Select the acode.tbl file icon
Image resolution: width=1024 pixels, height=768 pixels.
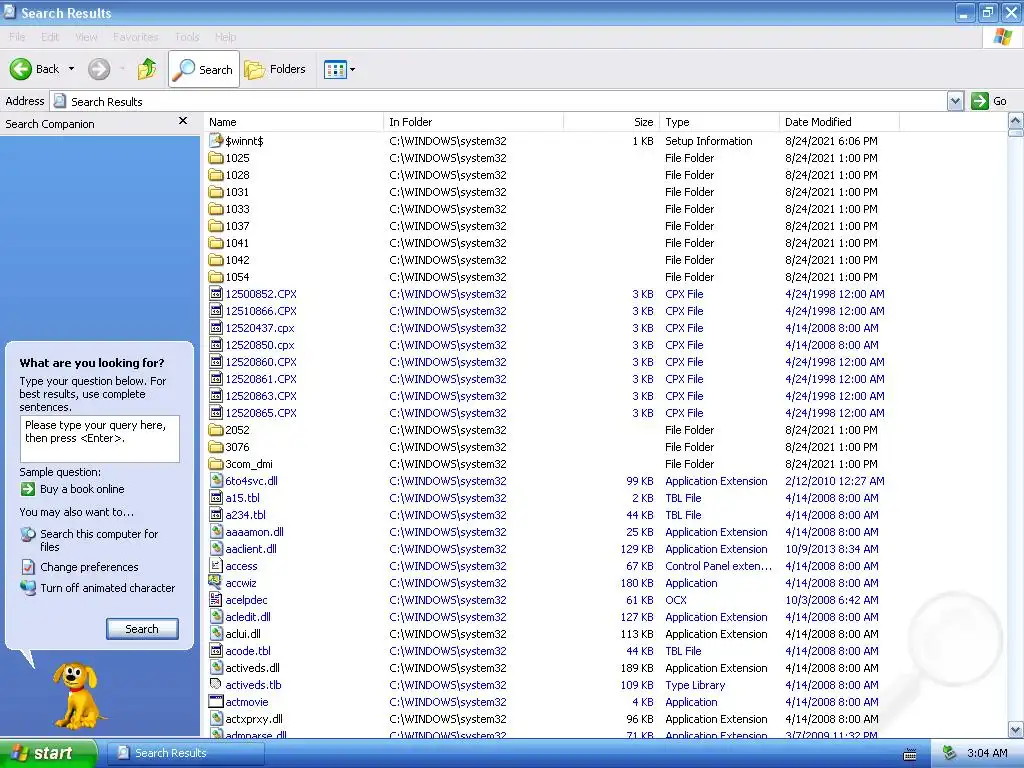(216, 650)
